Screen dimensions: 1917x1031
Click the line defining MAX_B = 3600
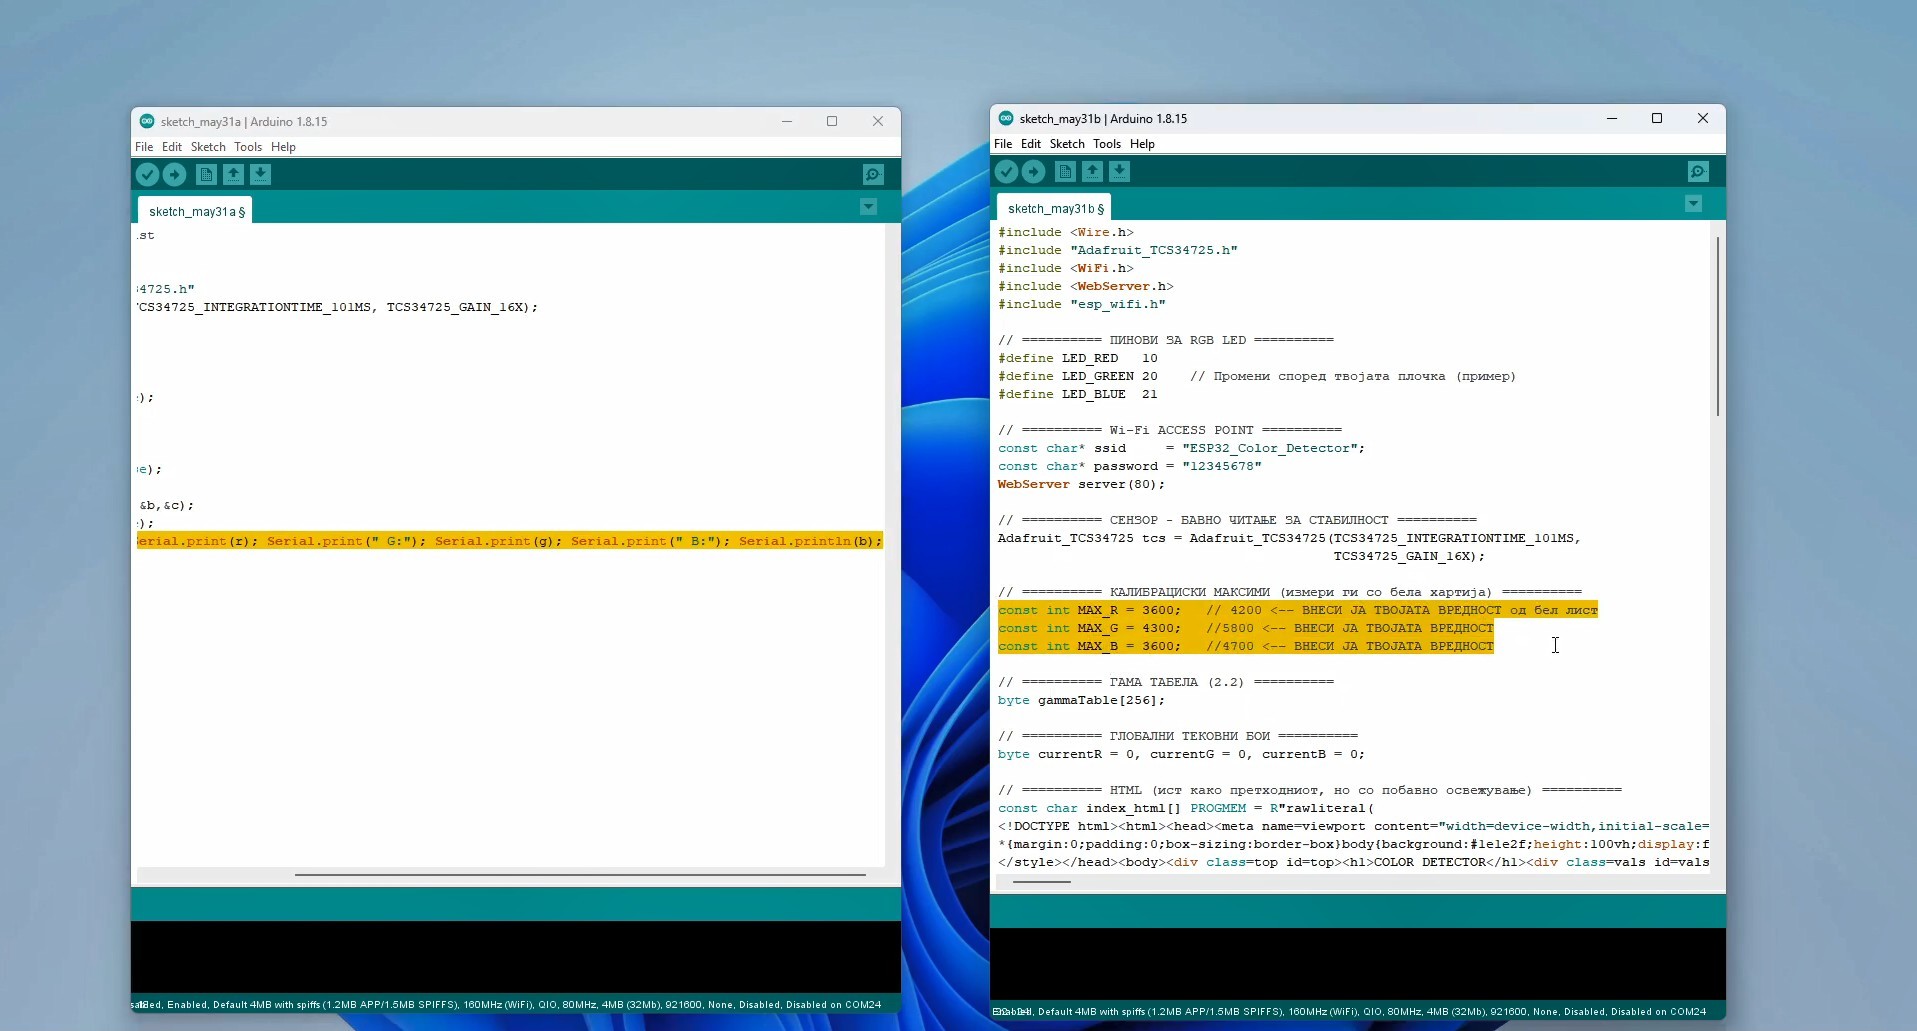coord(1245,646)
